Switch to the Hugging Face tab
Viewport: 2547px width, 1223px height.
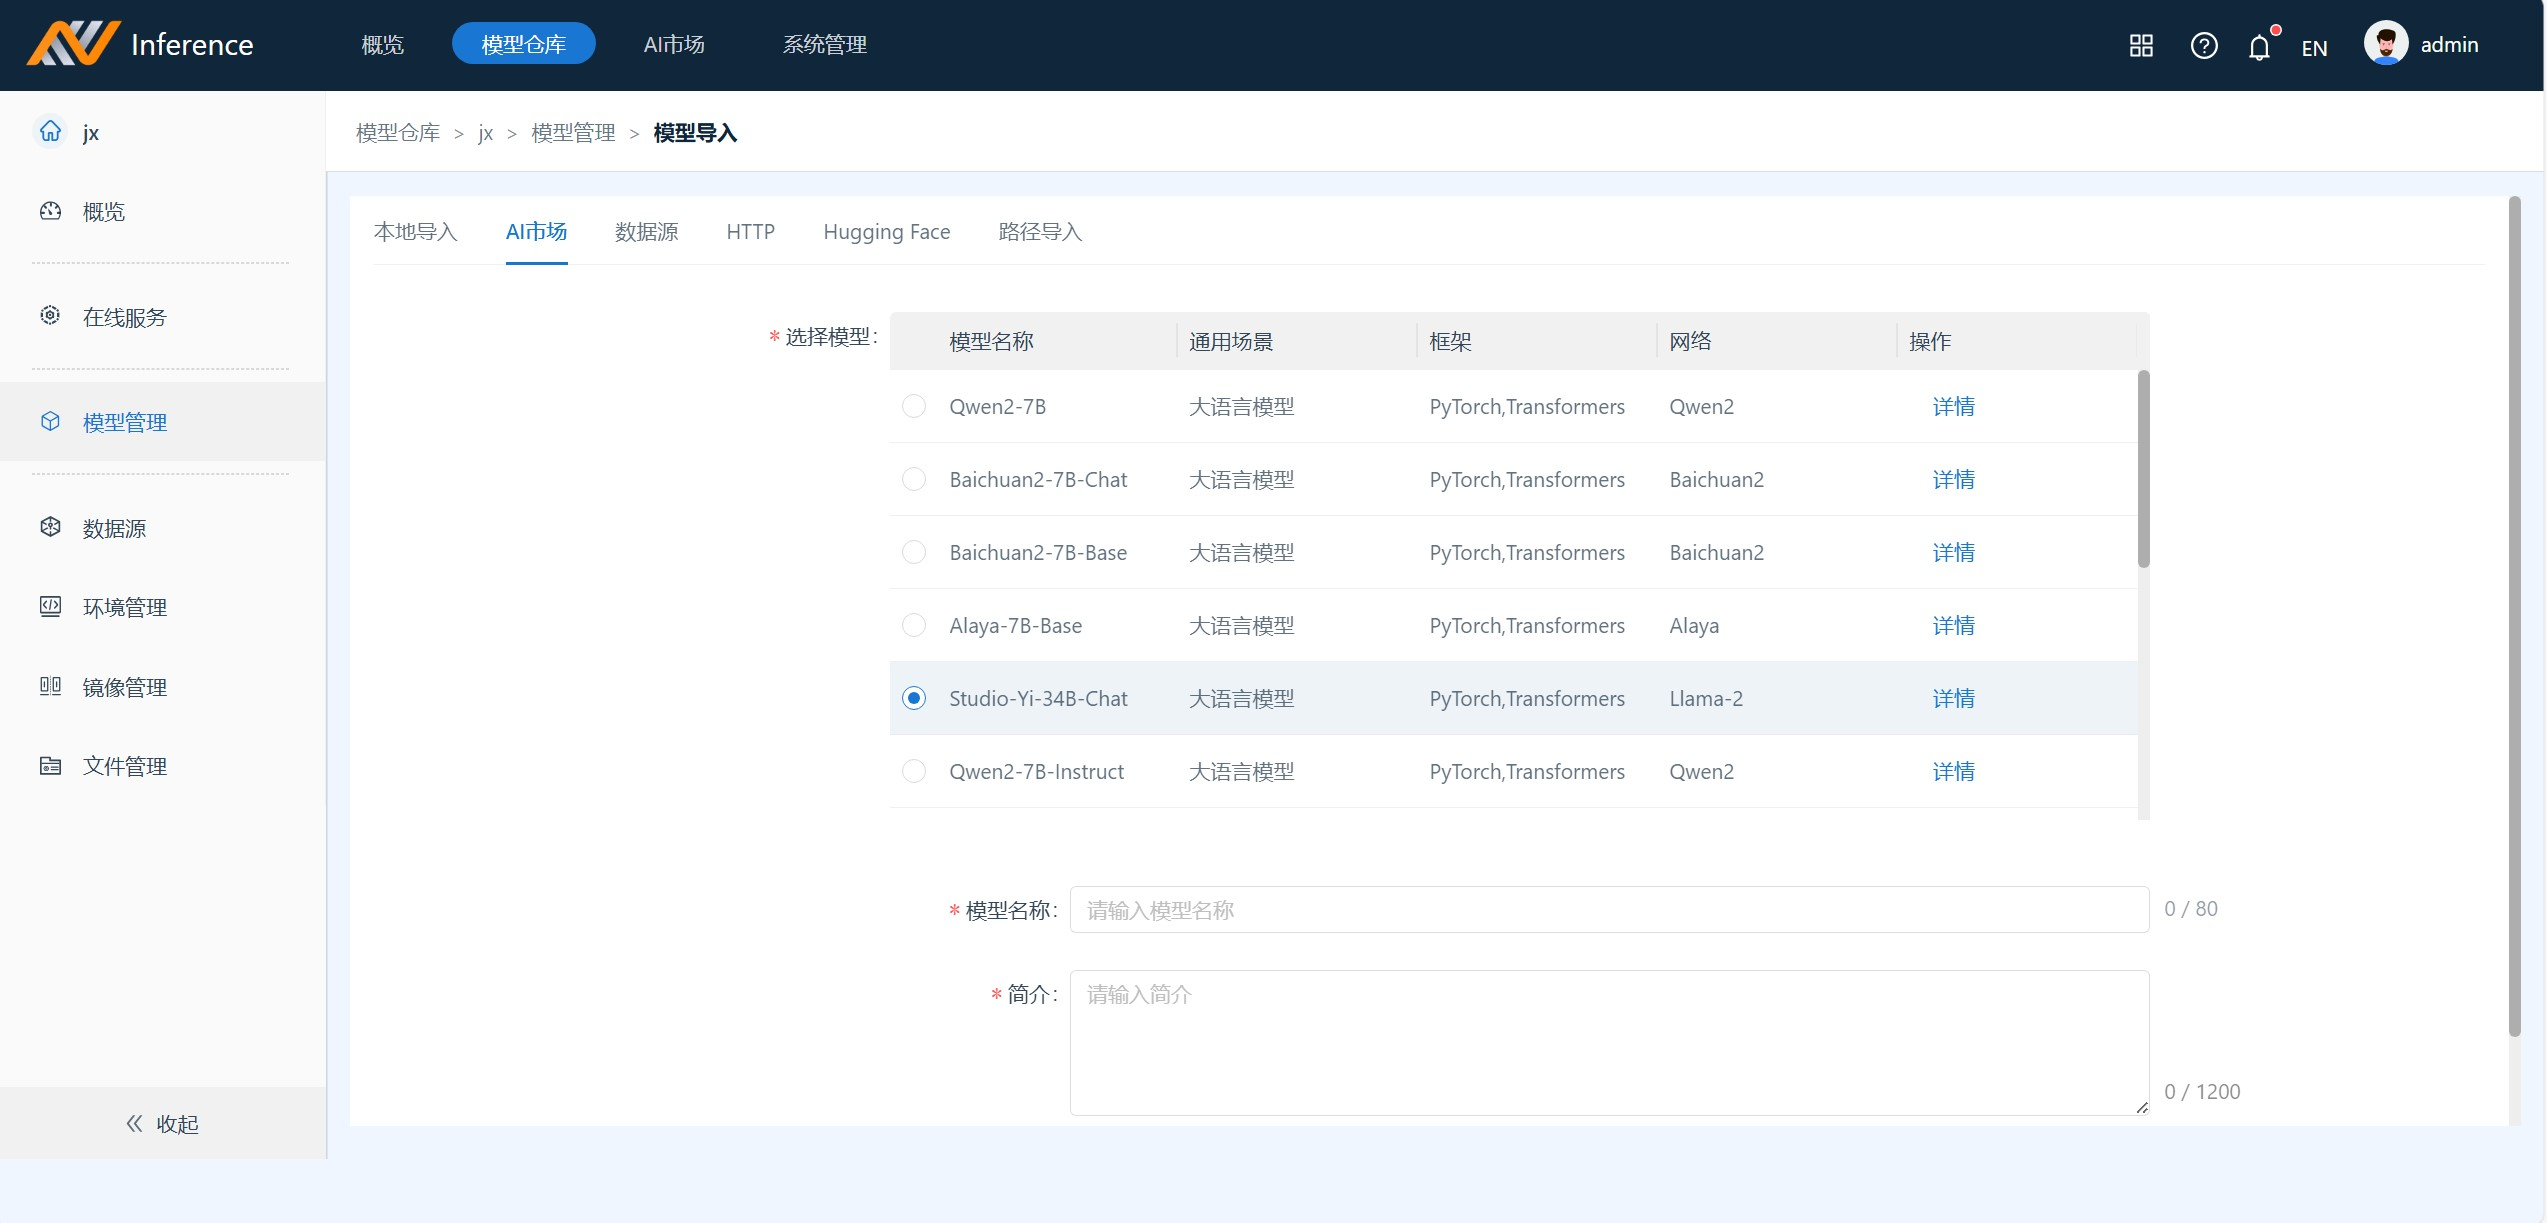tap(886, 232)
